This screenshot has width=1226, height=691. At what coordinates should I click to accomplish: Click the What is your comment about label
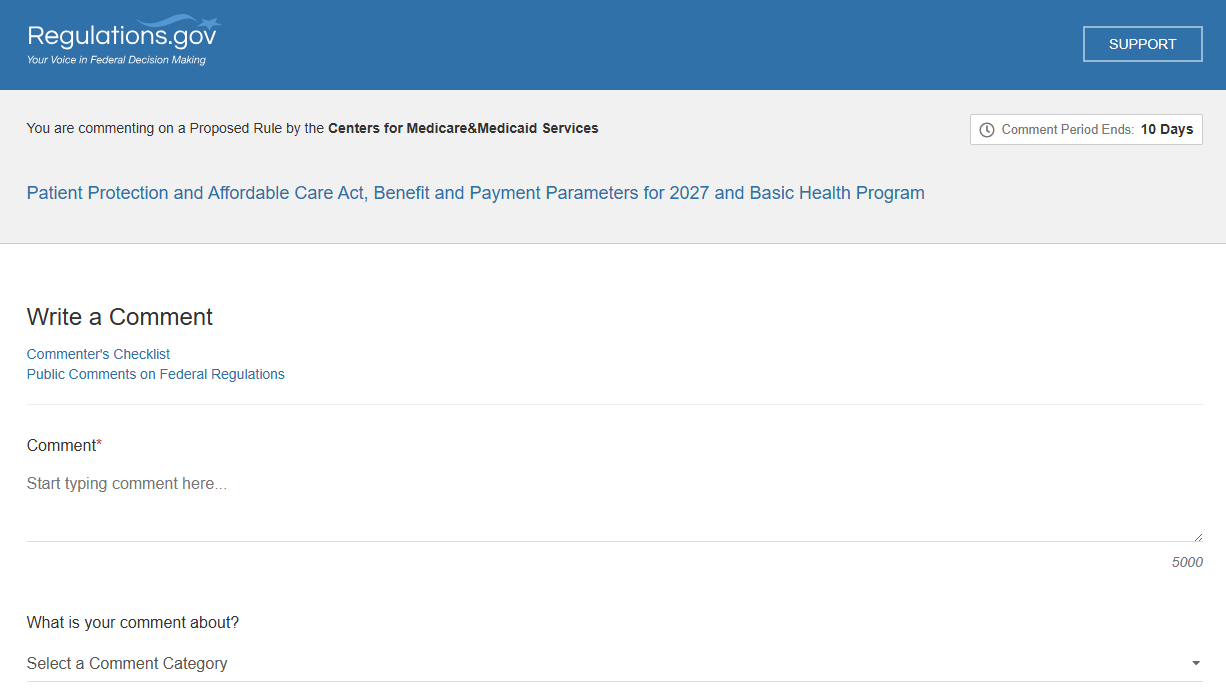click(132, 622)
